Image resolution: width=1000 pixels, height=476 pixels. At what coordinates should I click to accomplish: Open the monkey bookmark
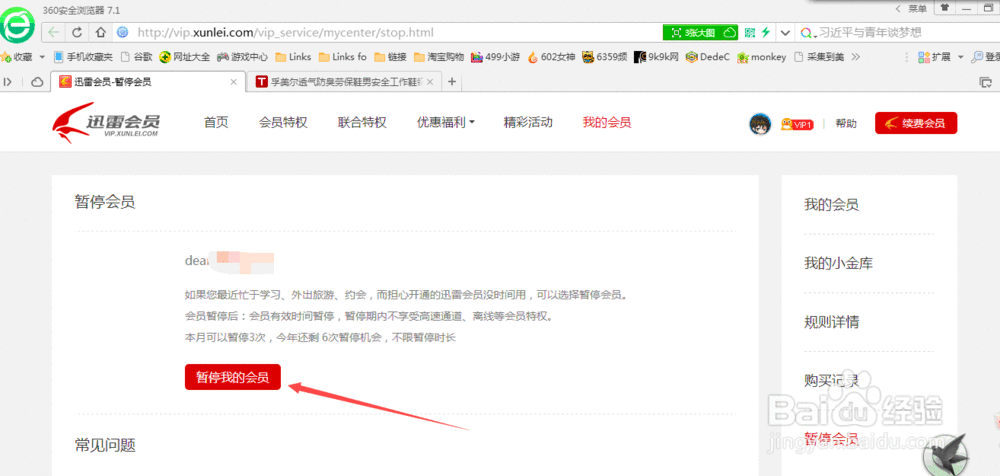(x=761, y=57)
